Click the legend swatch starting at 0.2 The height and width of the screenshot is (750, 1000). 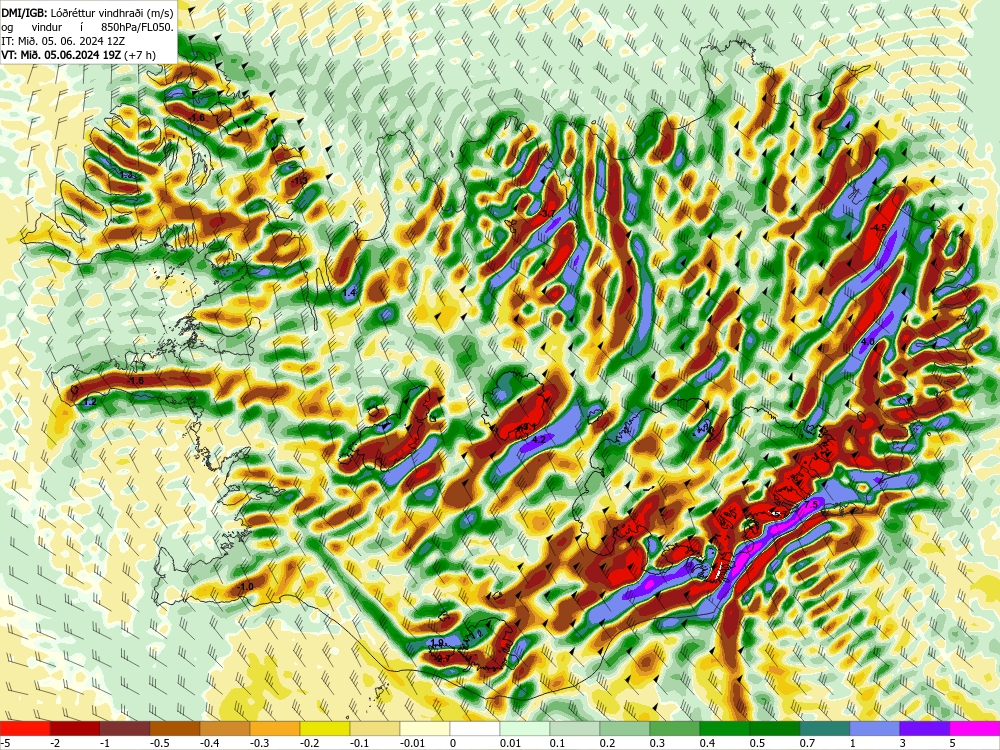click(x=625, y=728)
